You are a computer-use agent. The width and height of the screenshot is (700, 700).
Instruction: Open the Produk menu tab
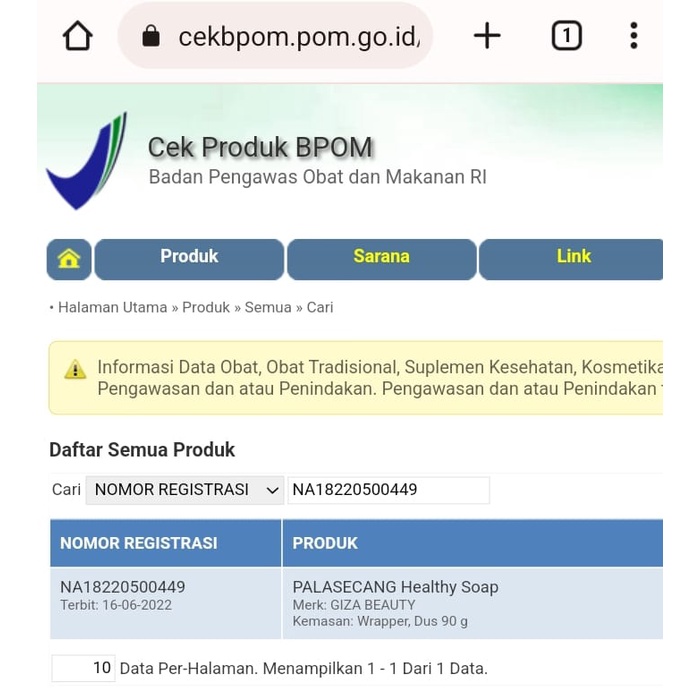point(189,258)
